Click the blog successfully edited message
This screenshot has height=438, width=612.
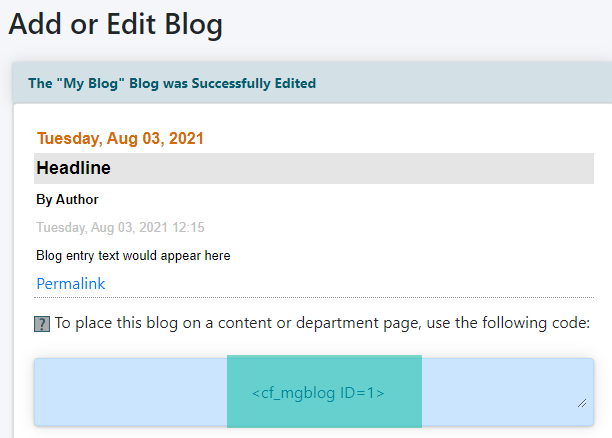click(x=172, y=83)
